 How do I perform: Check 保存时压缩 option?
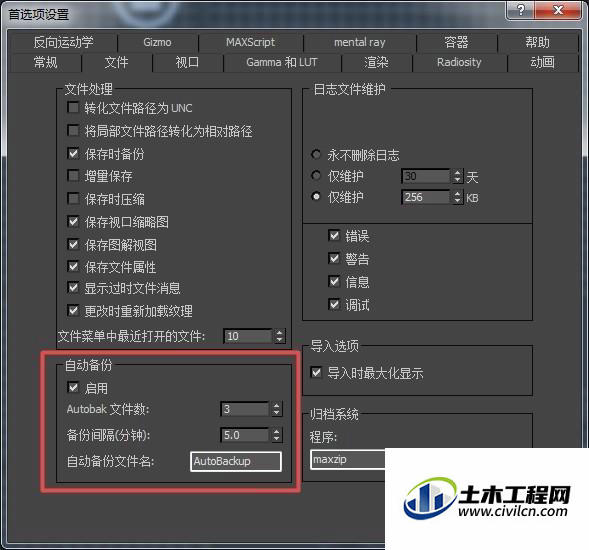pyautogui.click(x=73, y=199)
